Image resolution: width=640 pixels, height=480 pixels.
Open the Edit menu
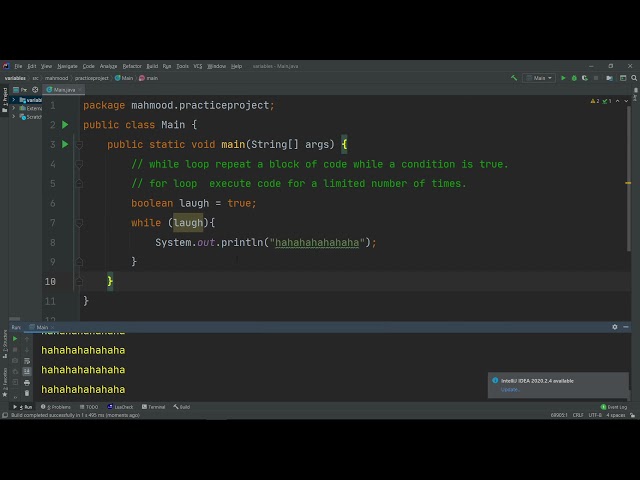[x=32, y=66]
